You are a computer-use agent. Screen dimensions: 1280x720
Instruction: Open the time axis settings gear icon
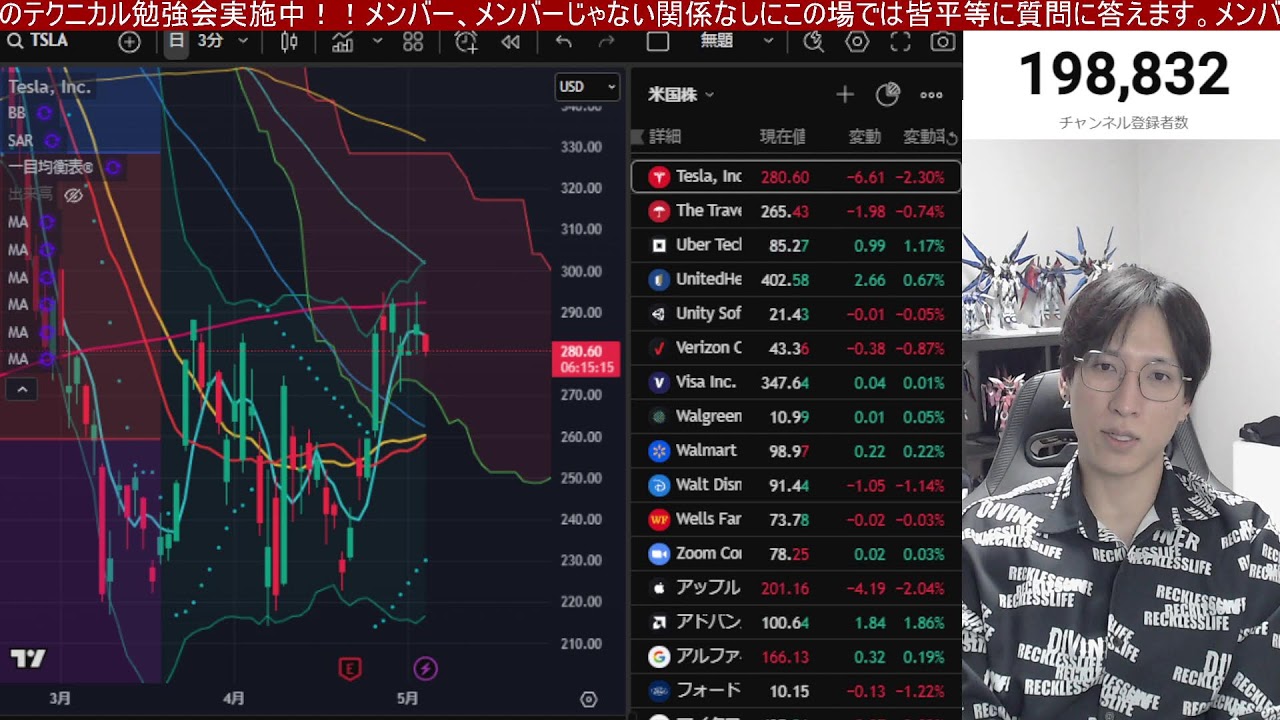tap(588, 699)
